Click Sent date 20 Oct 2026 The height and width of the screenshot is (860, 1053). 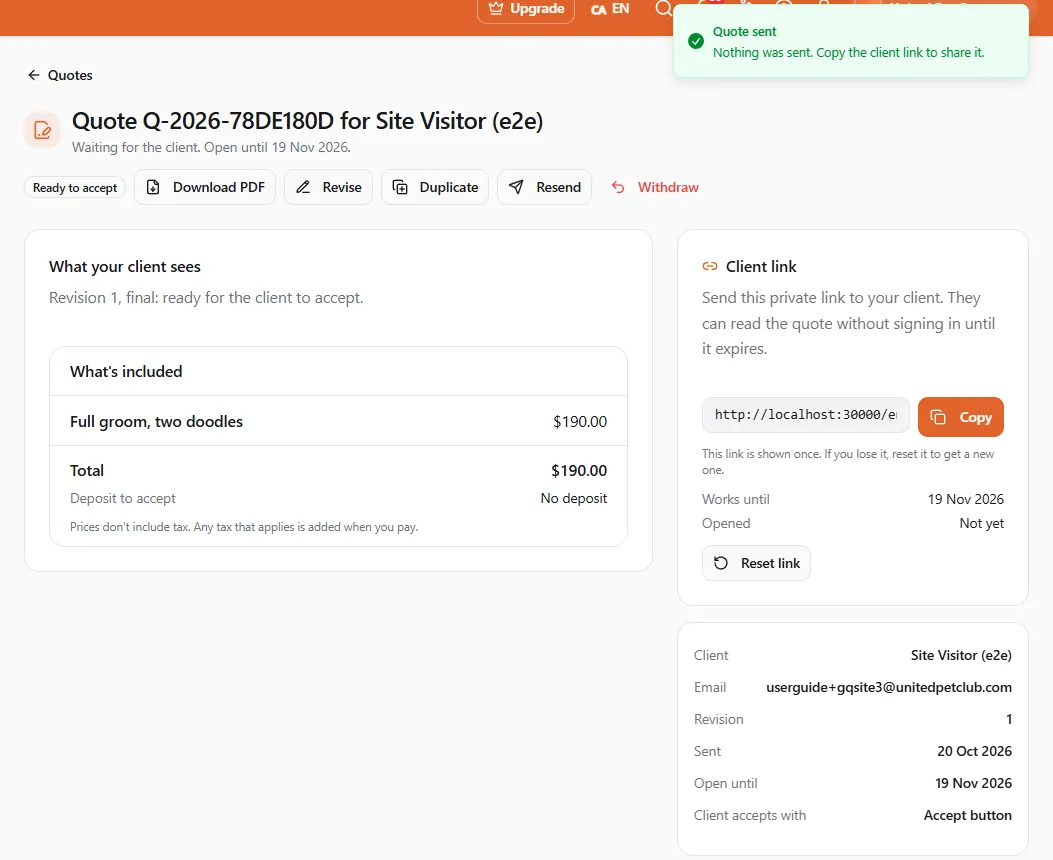click(x=974, y=751)
